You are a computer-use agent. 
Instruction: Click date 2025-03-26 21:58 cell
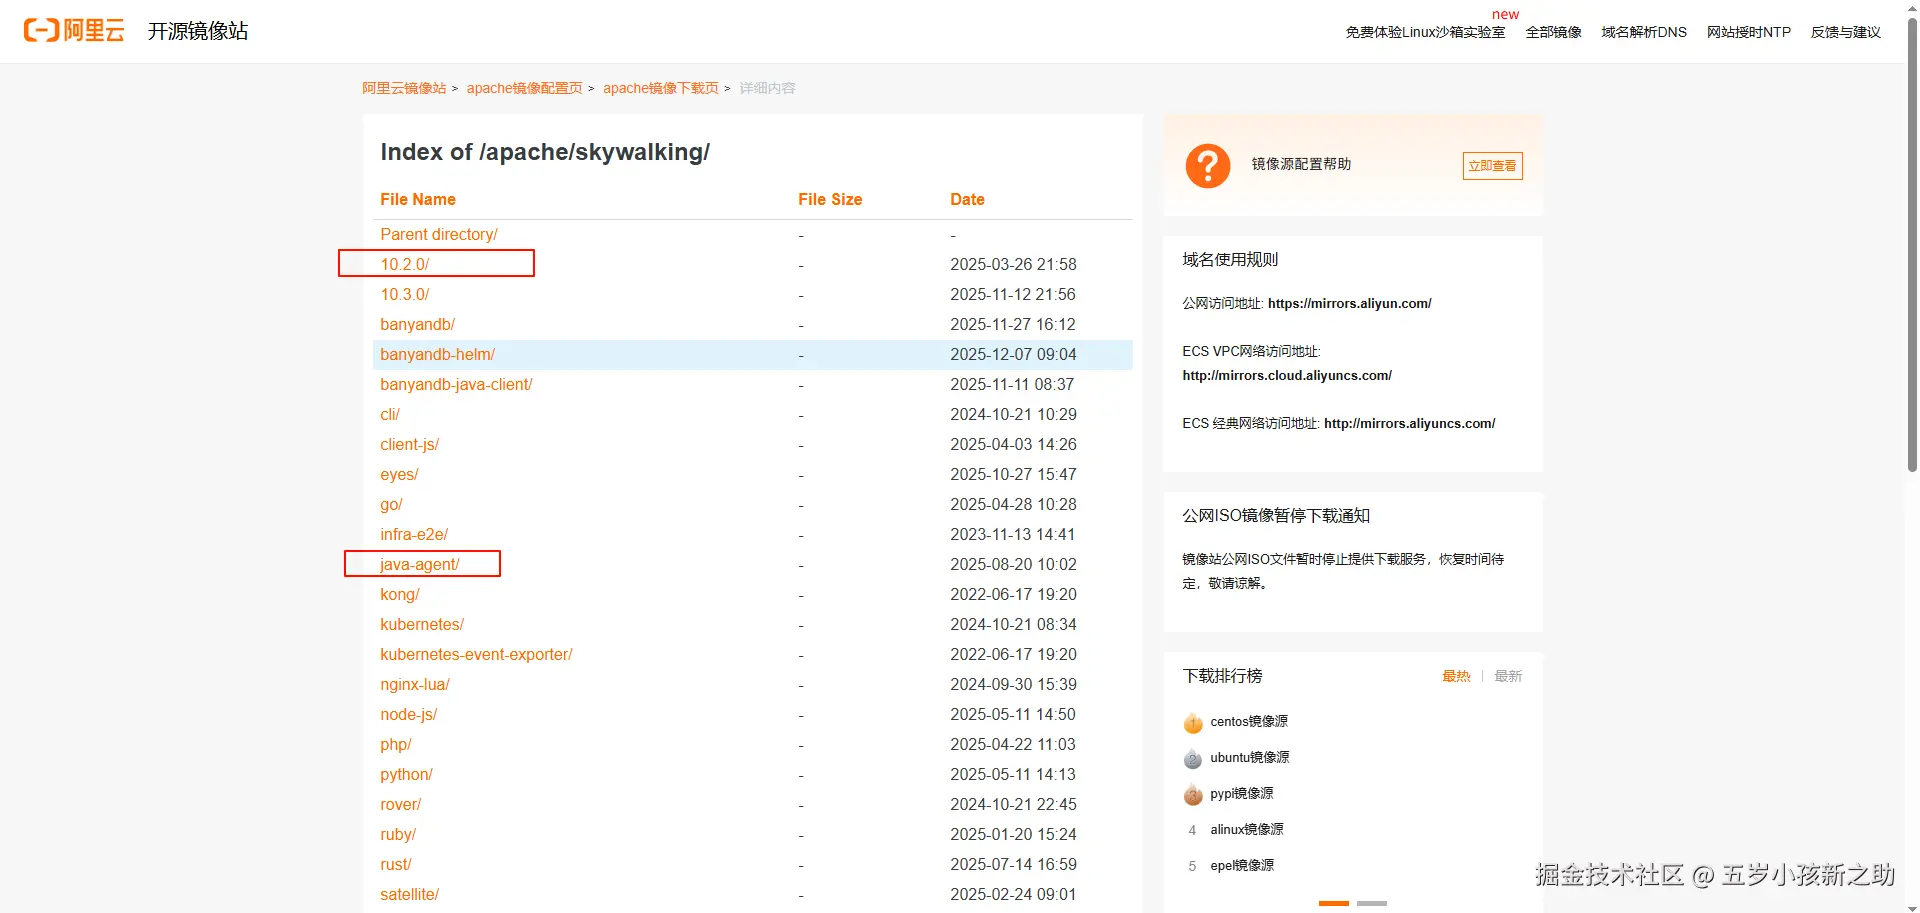click(x=1013, y=264)
